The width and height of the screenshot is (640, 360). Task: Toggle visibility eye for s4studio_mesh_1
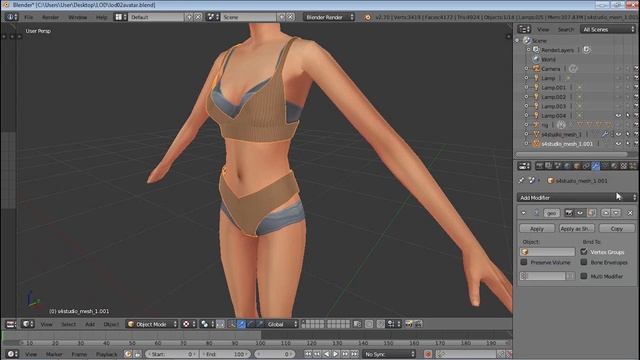(x=618, y=134)
